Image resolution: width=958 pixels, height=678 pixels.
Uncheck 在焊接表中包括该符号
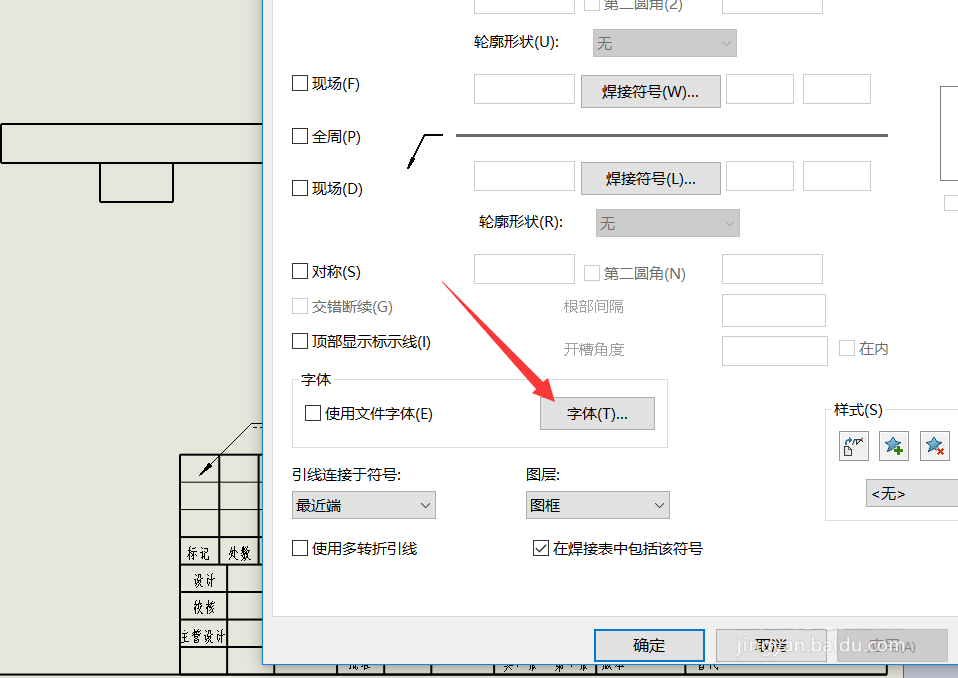[x=541, y=549]
